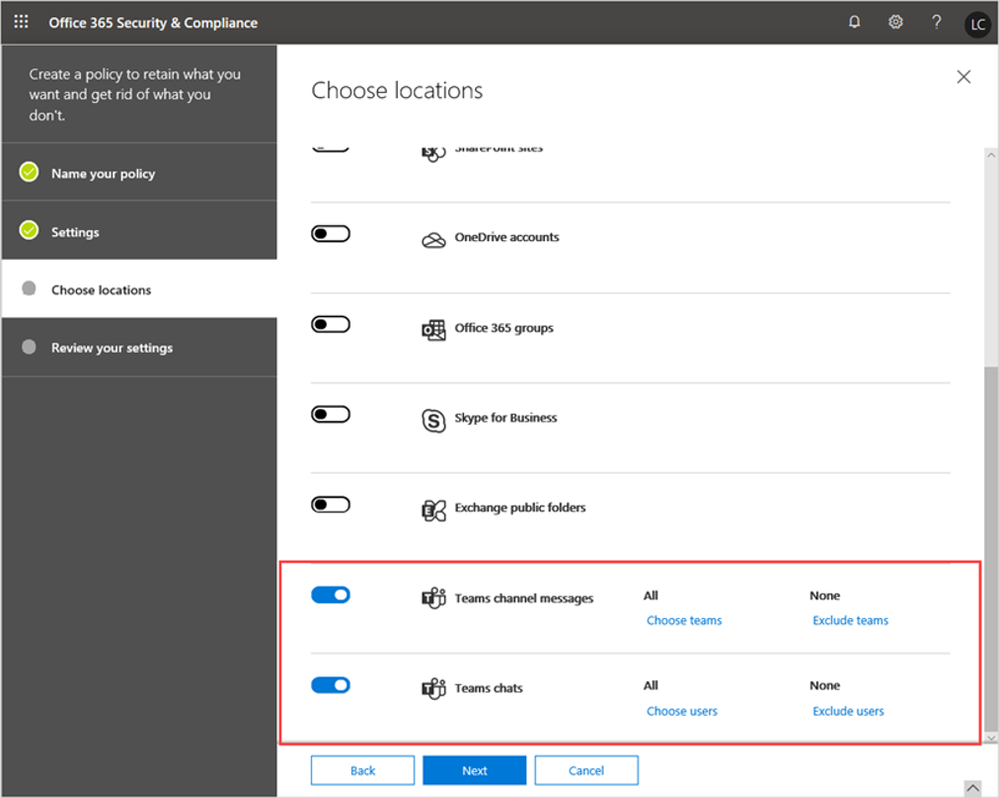Go to the Settings step
The image size is (999, 798).
[140, 231]
